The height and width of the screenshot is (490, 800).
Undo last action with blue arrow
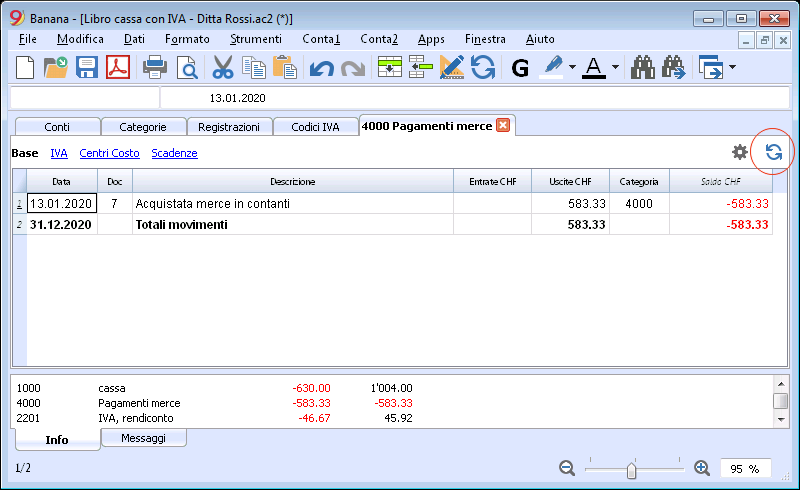321,68
